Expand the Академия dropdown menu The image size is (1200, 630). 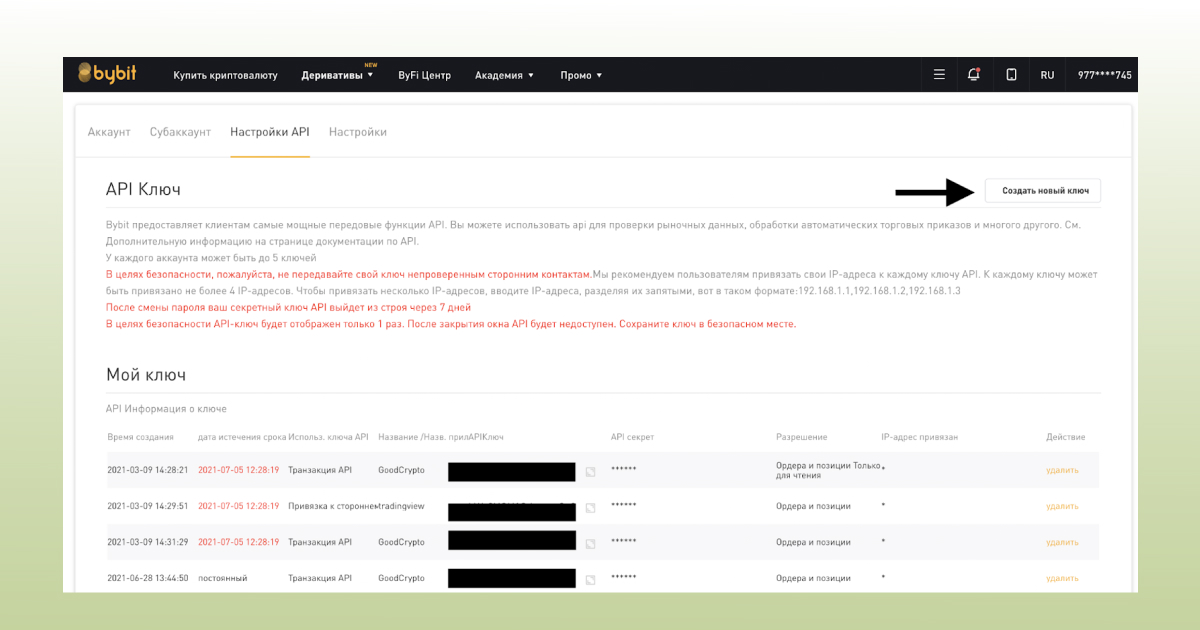pos(504,76)
